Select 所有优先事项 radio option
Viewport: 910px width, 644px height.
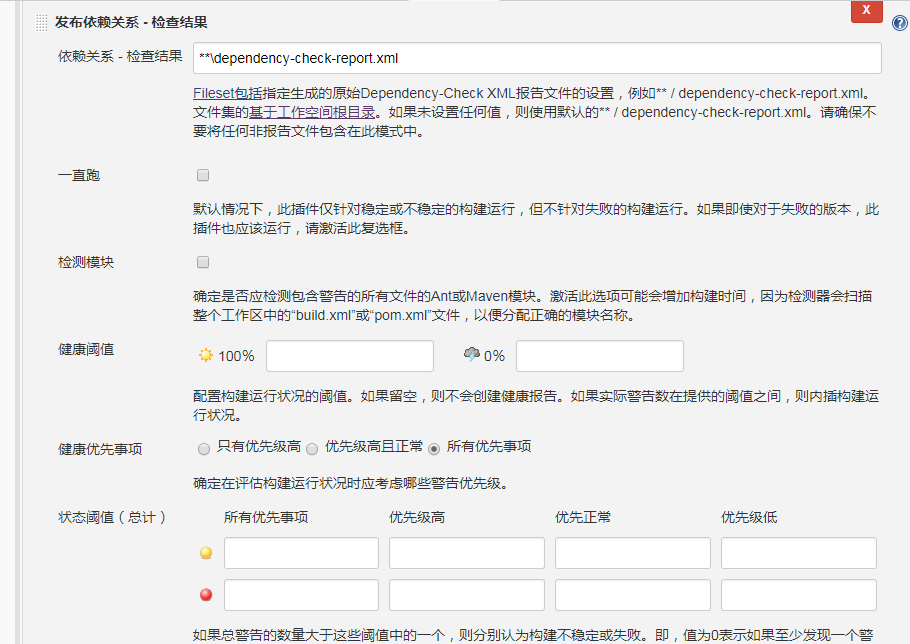[x=434, y=449]
